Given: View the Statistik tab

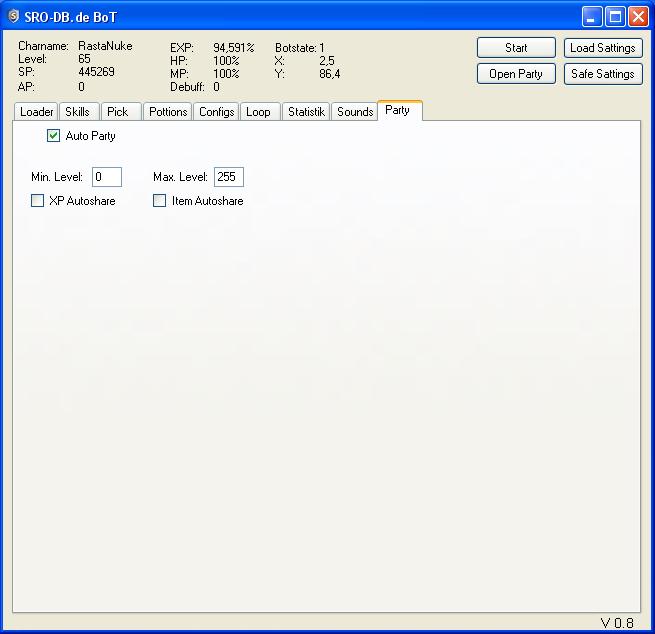Looking at the screenshot, I should (306, 112).
